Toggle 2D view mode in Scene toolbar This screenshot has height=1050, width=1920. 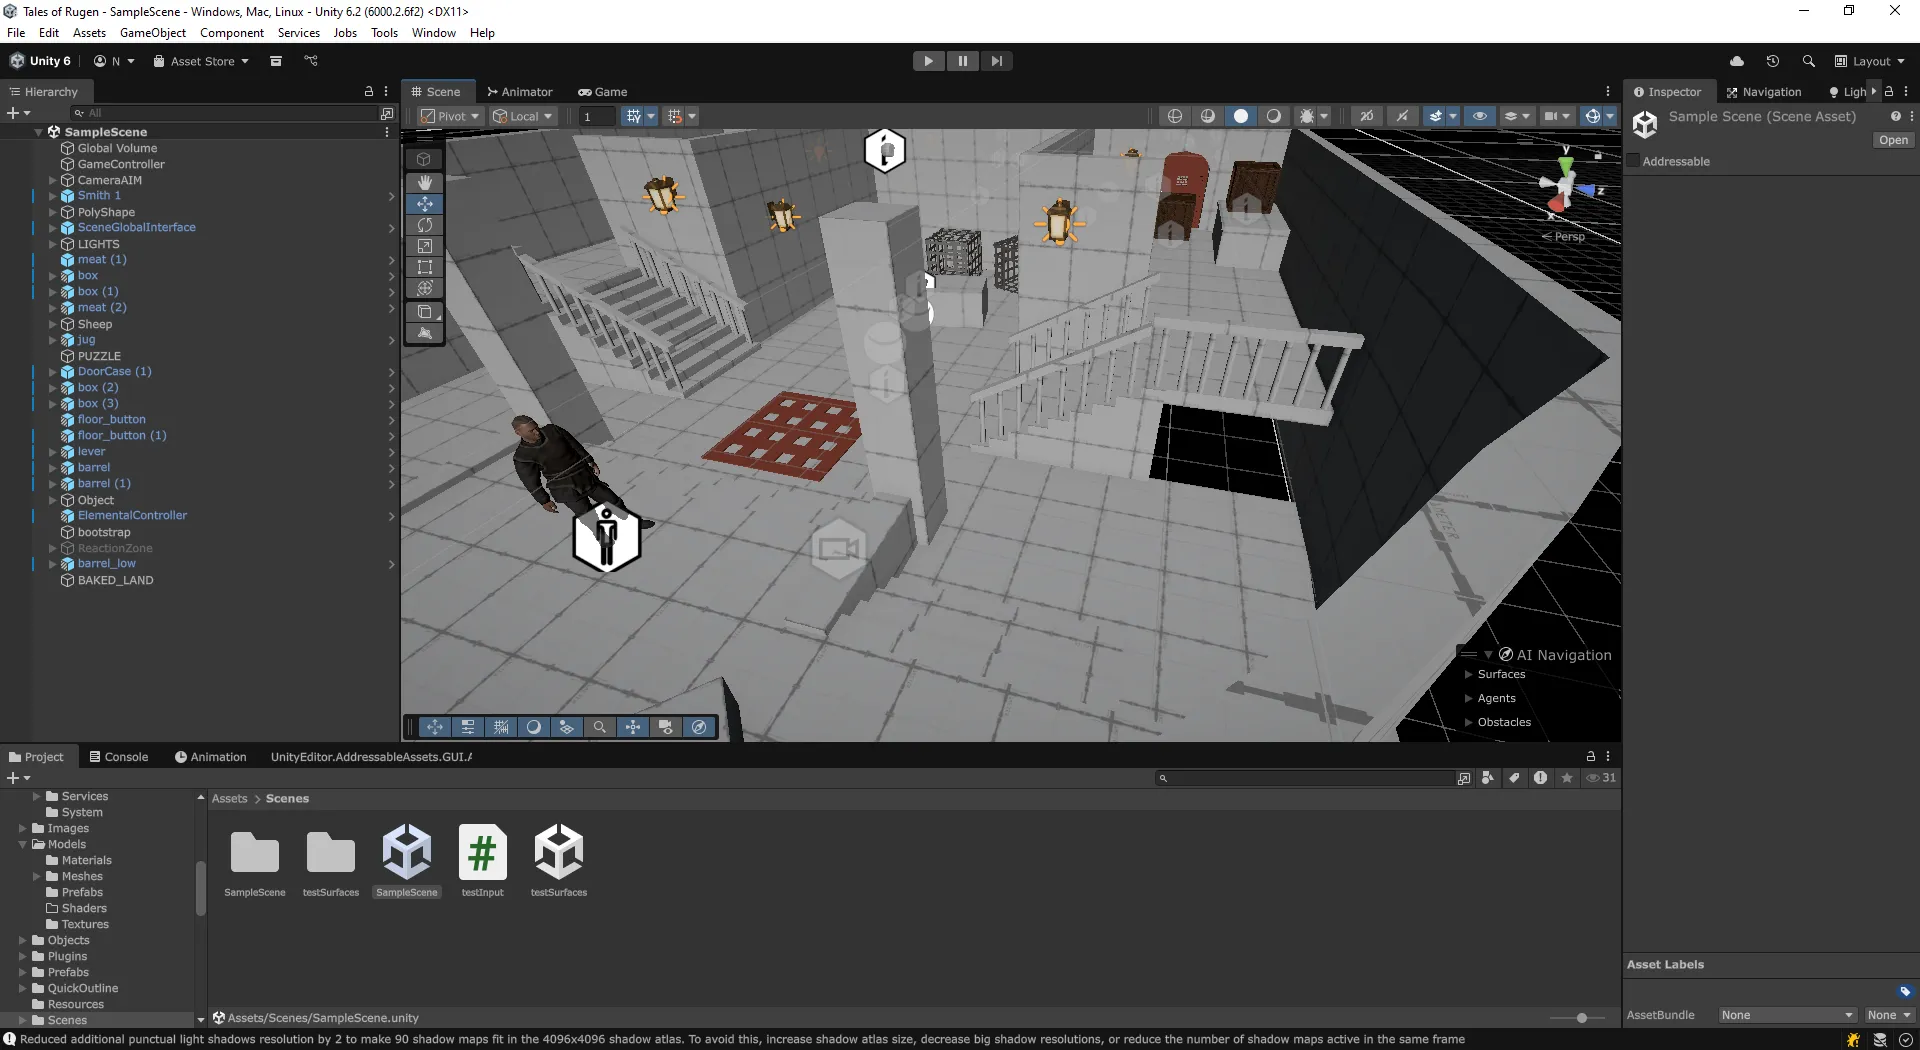1366,116
